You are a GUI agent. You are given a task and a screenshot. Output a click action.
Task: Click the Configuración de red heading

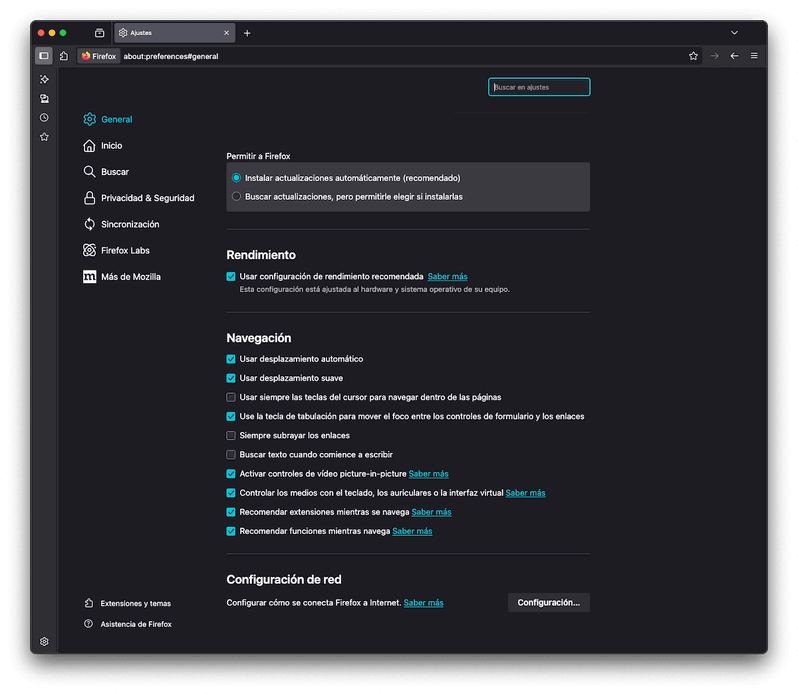[284, 580]
